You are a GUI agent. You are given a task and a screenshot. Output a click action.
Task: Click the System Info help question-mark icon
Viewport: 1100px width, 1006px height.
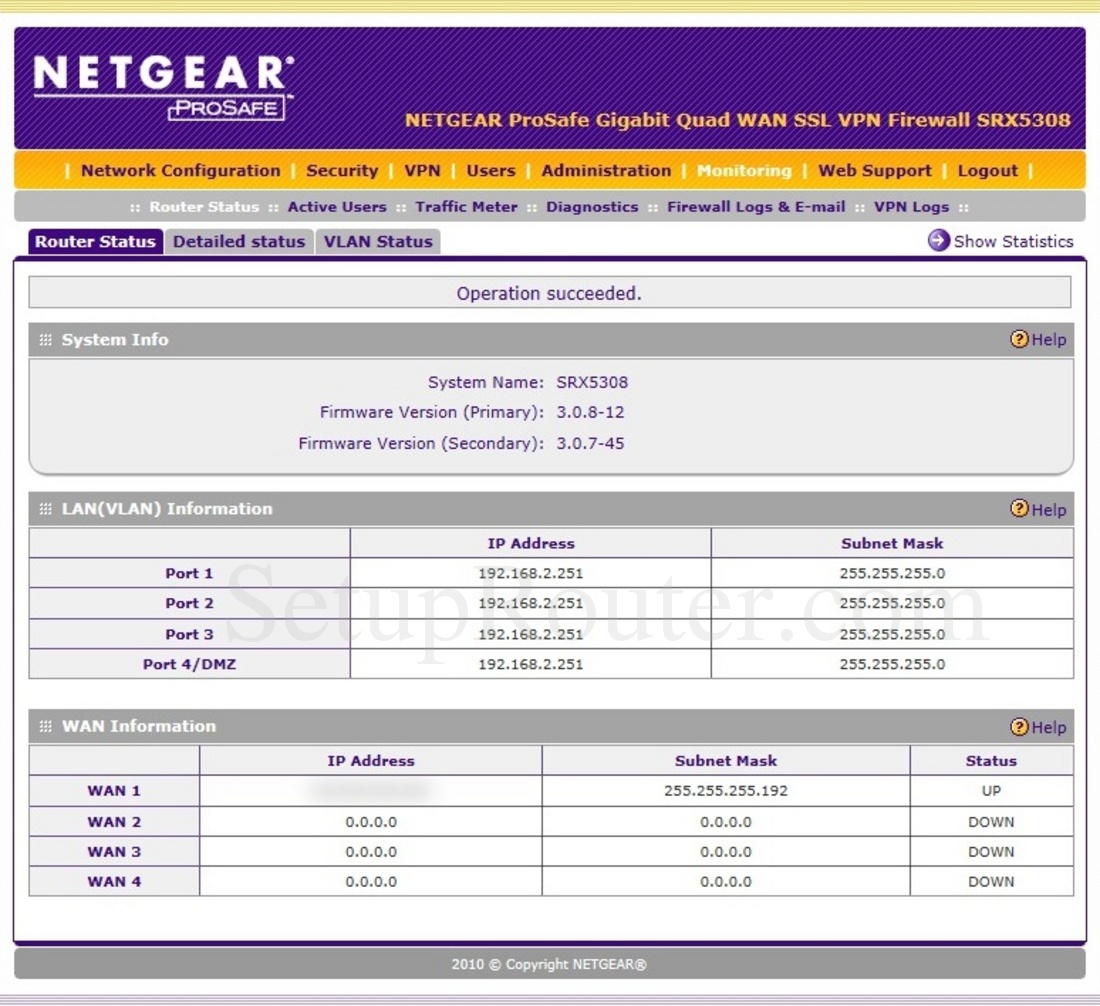coord(1019,340)
